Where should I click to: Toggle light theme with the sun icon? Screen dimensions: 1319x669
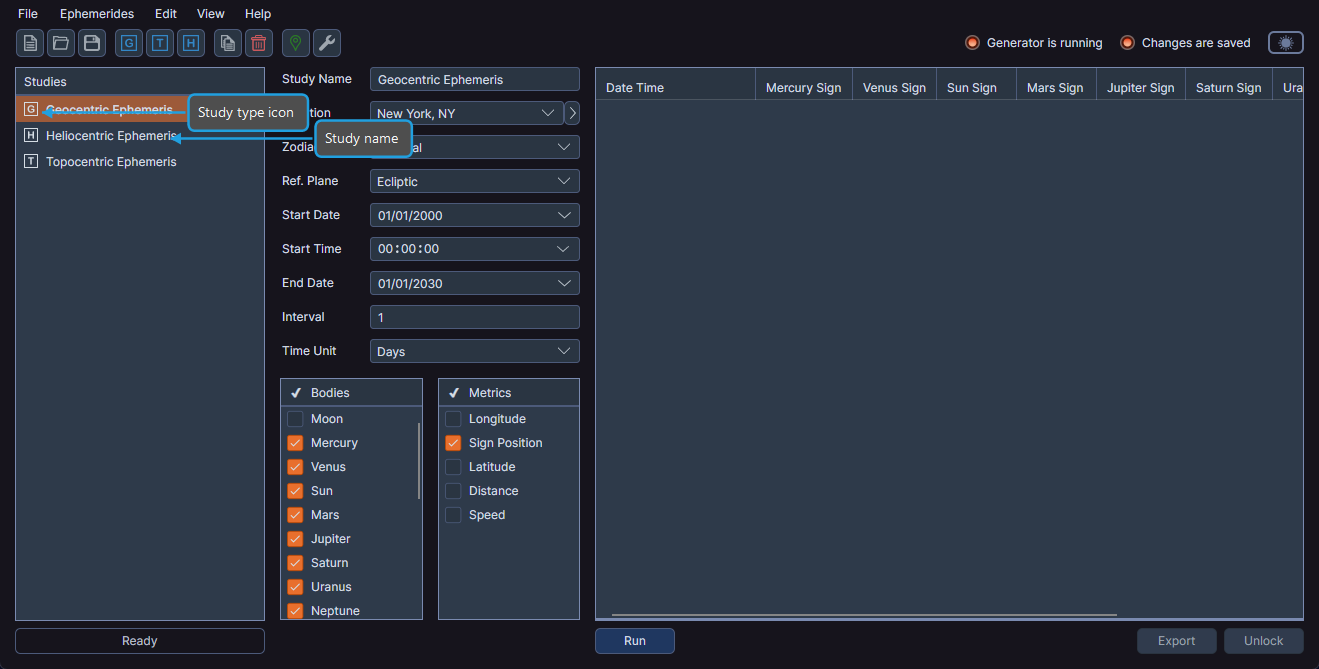click(1285, 43)
